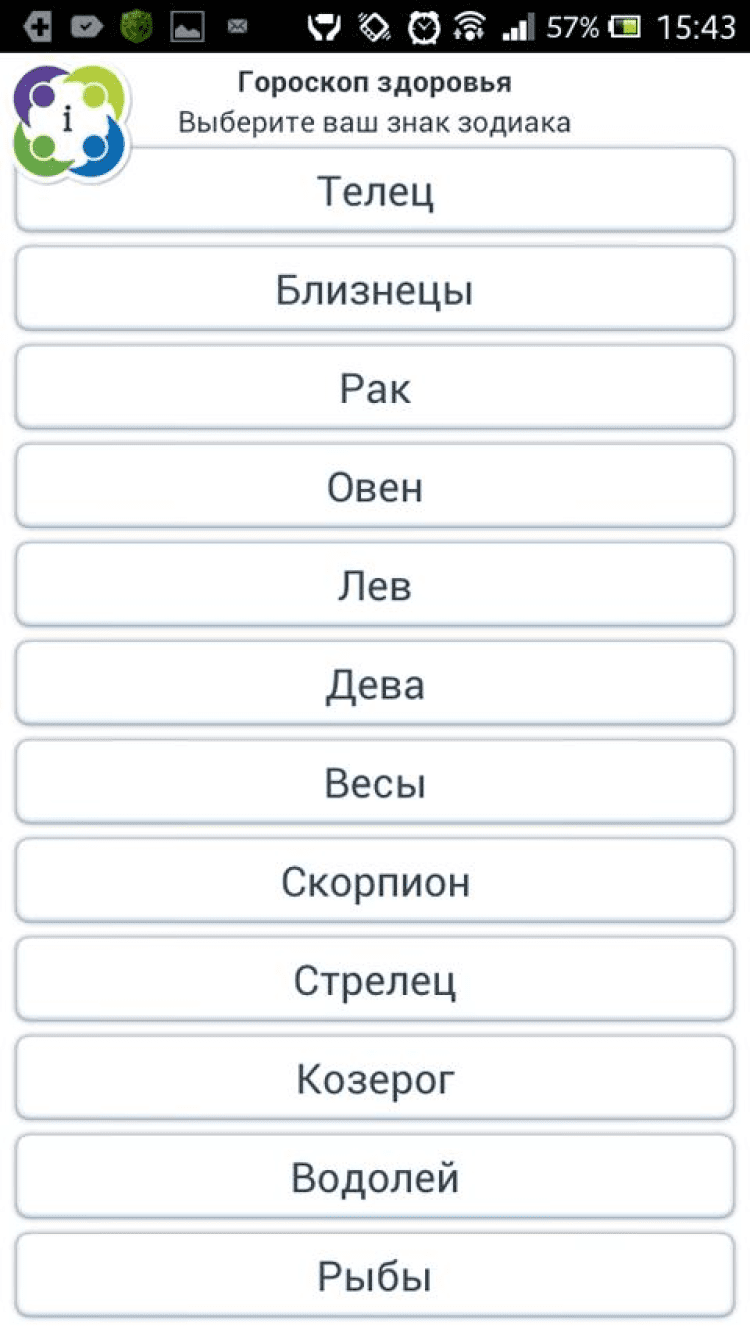Tap the screen rotation status icon

pos(375,27)
